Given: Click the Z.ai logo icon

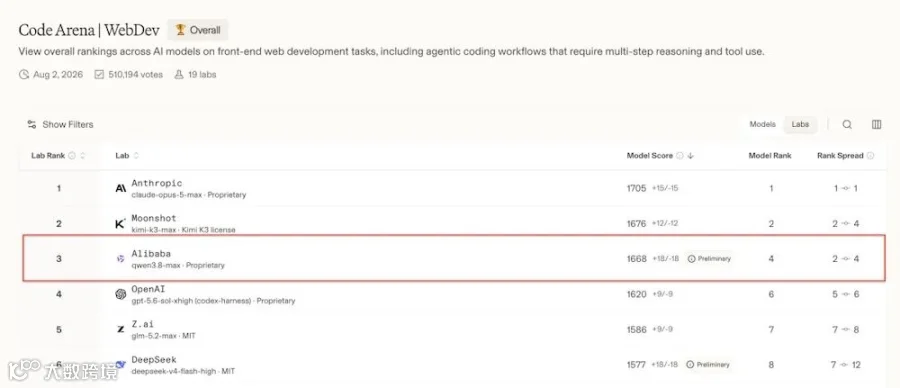Looking at the screenshot, I should point(121,329).
